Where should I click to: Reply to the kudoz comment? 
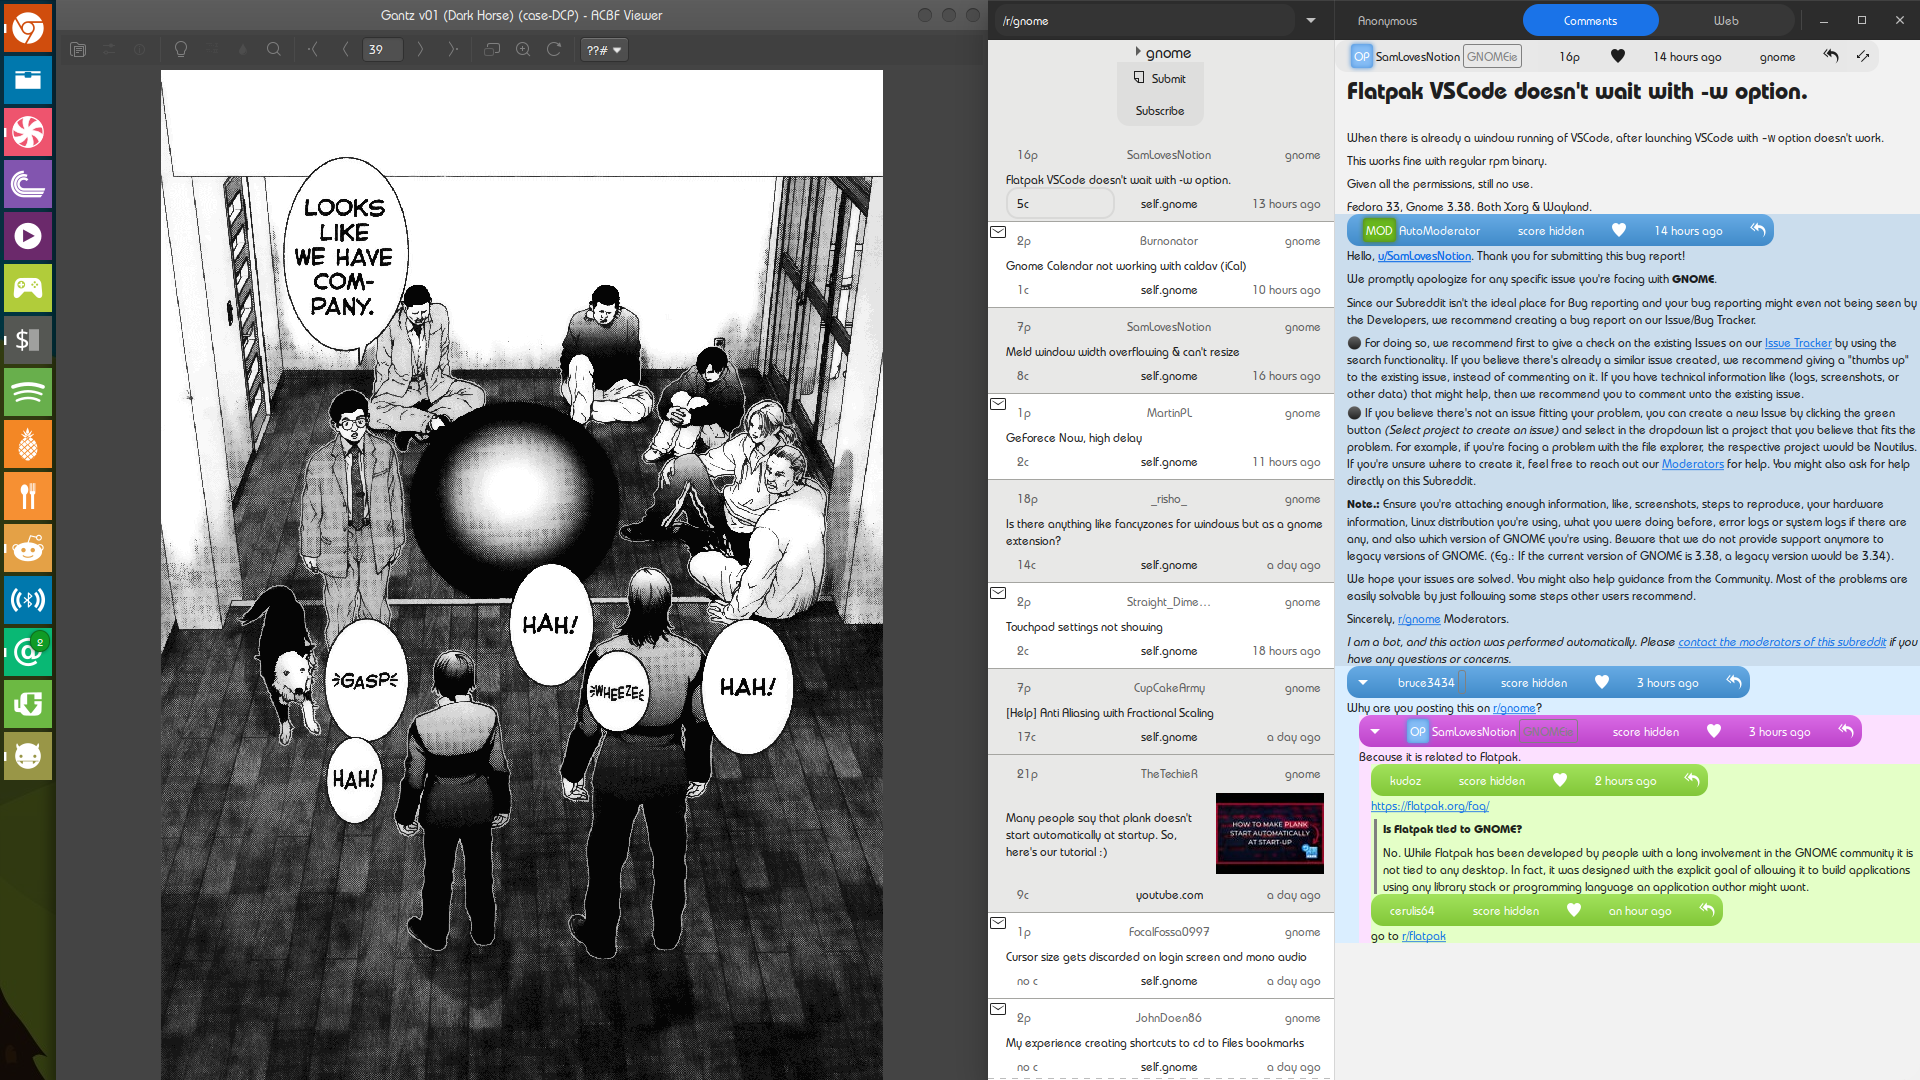point(1692,781)
